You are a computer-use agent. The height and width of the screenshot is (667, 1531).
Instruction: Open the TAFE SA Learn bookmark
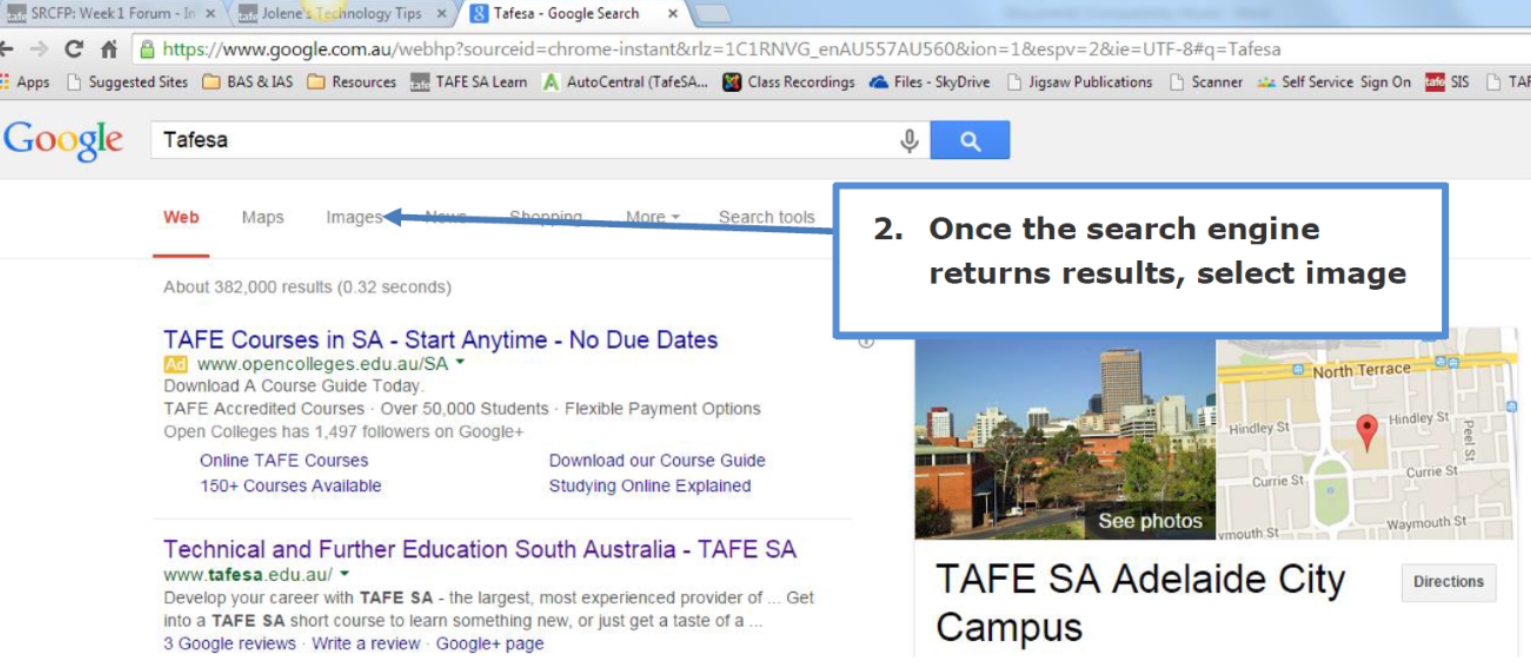tap(469, 82)
